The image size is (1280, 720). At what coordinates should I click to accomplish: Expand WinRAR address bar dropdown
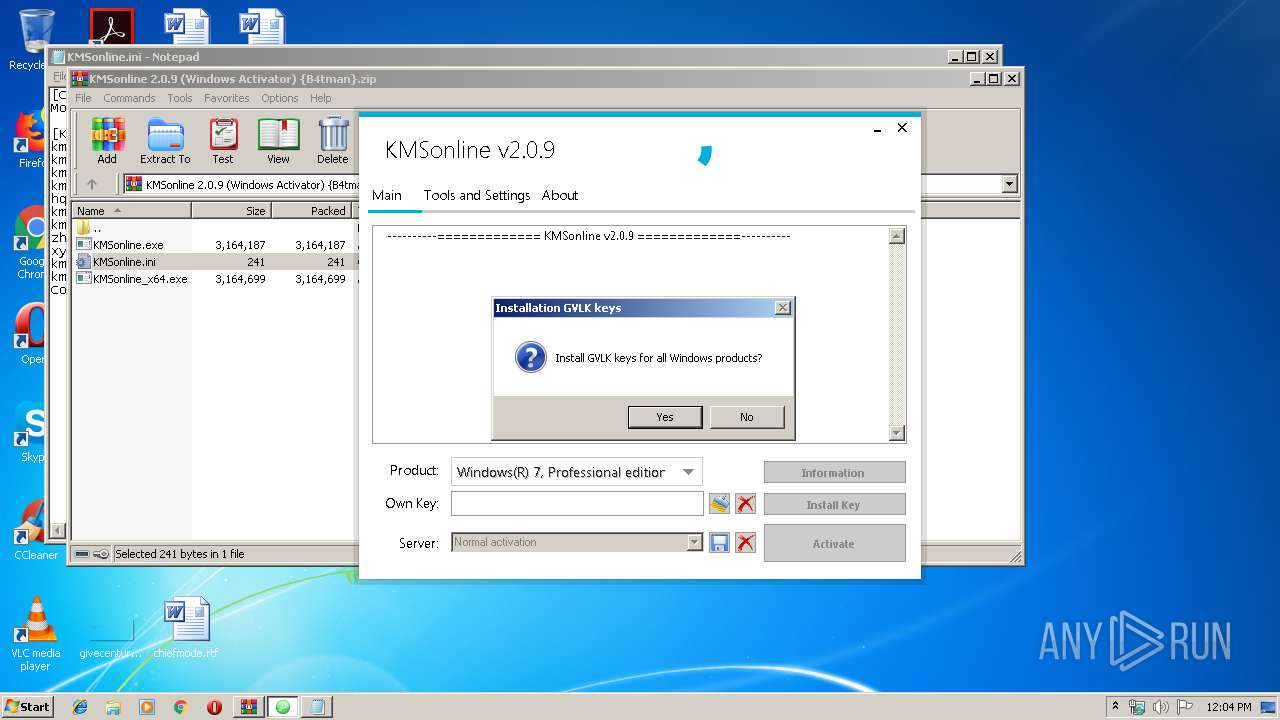coord(1009,184)
